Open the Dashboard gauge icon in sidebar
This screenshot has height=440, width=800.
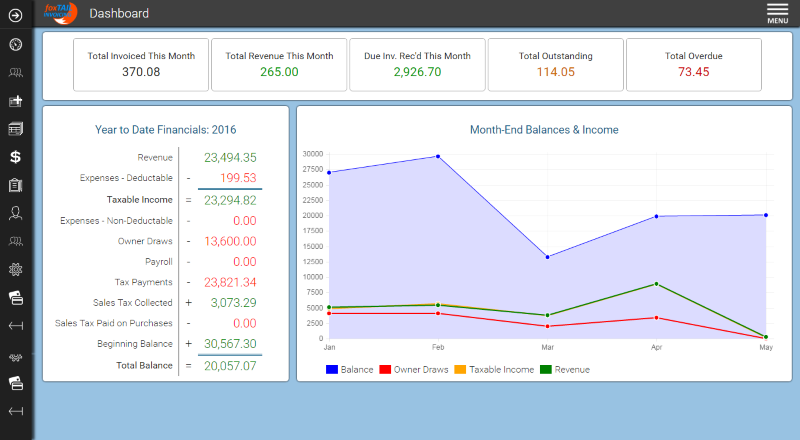pos(15,44)
